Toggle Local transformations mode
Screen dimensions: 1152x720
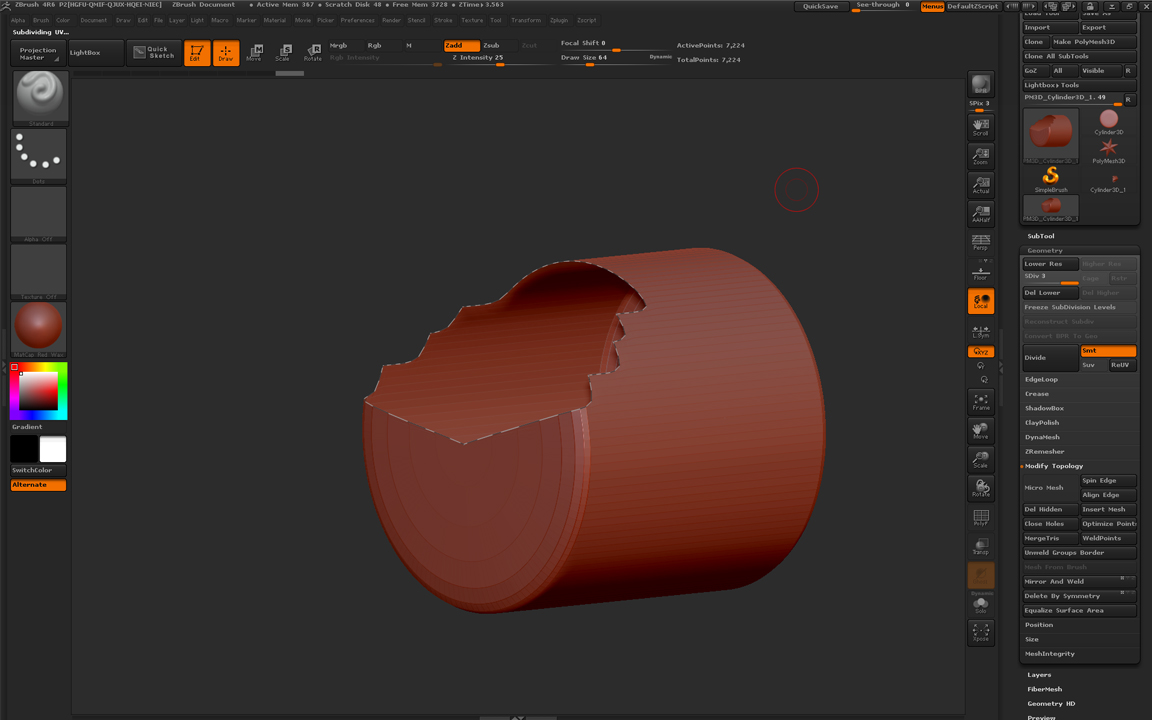[981, 301]
